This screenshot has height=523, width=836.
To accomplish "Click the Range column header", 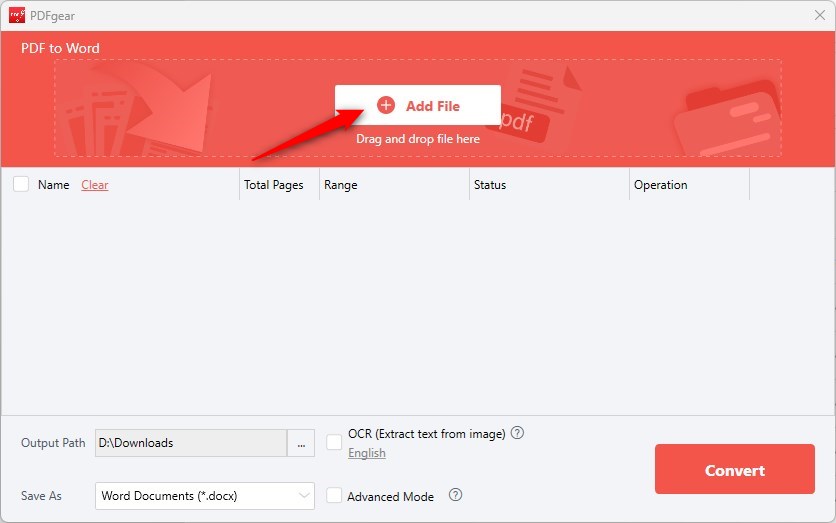I will 341,185.
